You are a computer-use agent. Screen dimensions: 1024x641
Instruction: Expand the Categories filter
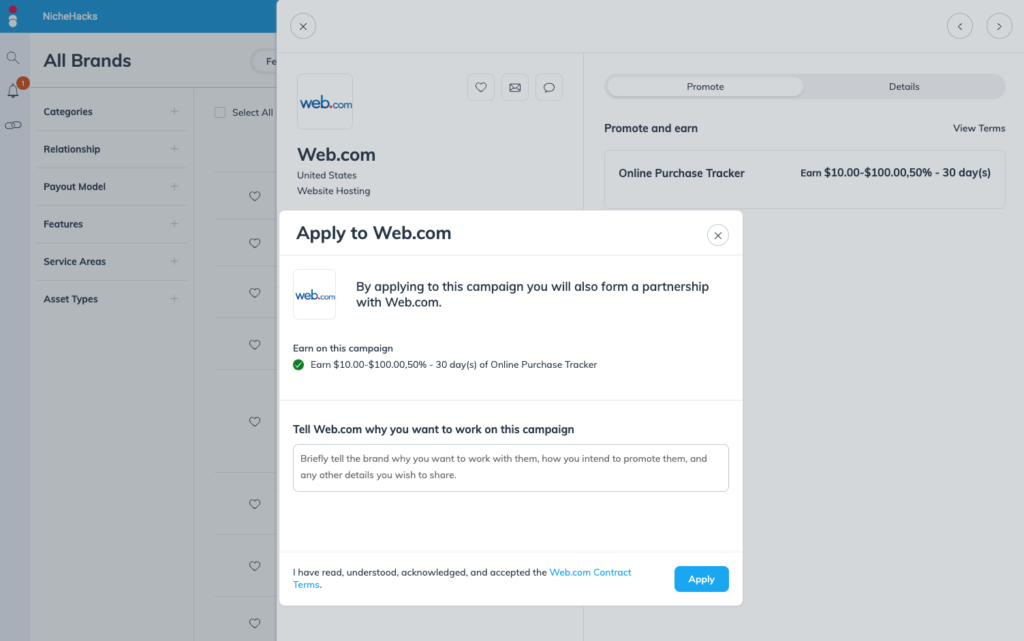coord(174,112)
